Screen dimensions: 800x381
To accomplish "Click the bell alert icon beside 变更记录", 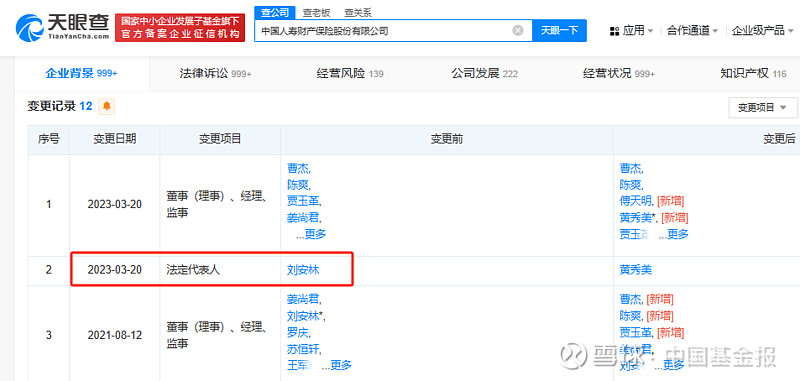I will click(107, 106).
